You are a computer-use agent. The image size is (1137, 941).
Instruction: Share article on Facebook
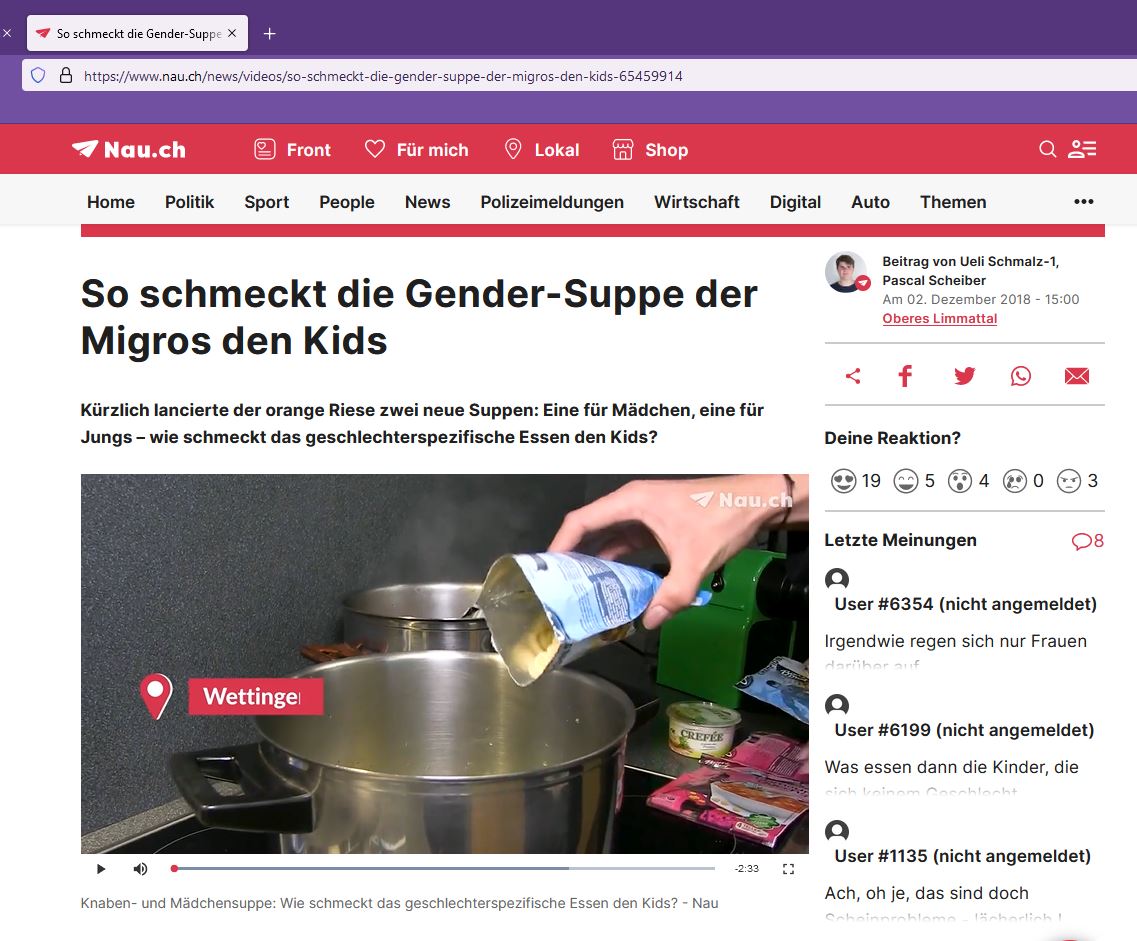pyautogui.click(x=905, y=376)
